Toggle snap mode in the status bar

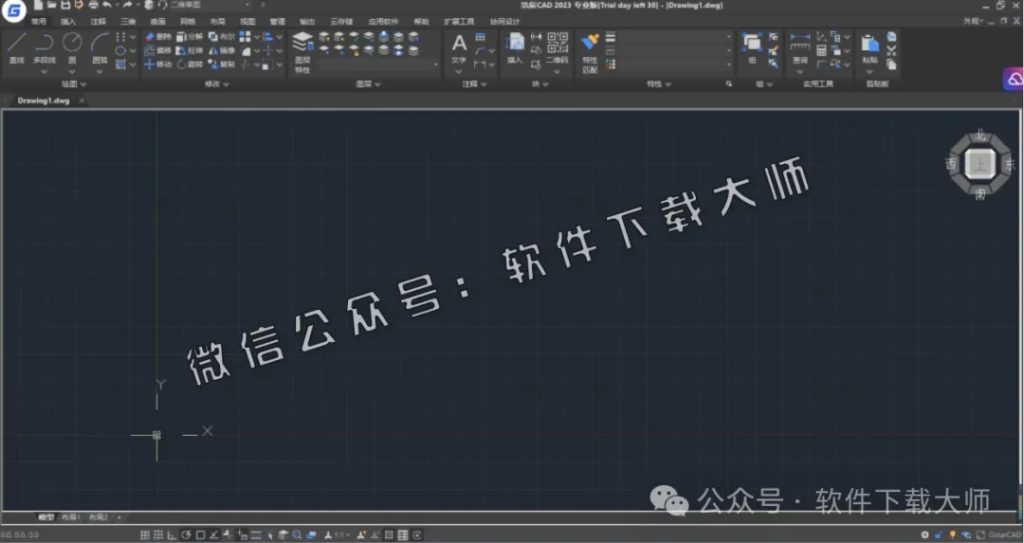[x=144, y=535]
